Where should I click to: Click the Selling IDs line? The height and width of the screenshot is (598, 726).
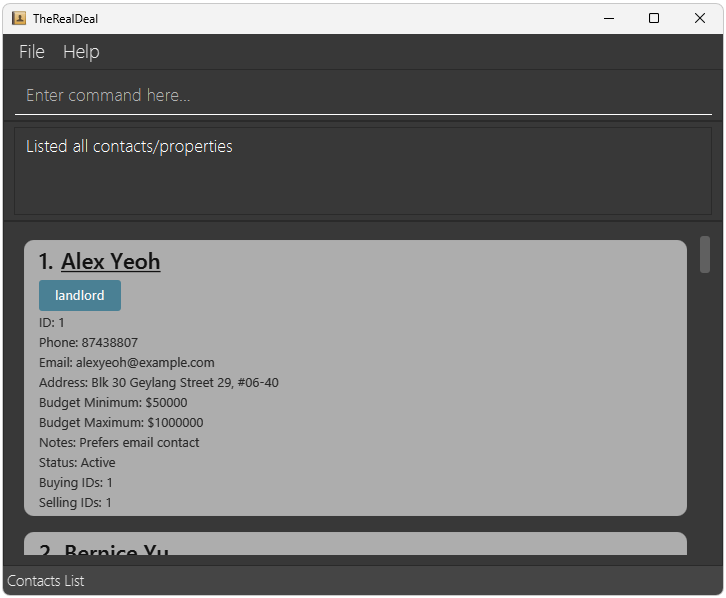(x=75, y=503)
